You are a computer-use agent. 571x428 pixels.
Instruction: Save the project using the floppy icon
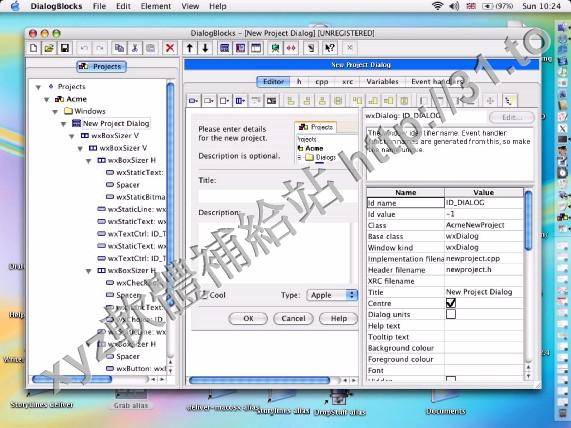[x=65, y=48]
